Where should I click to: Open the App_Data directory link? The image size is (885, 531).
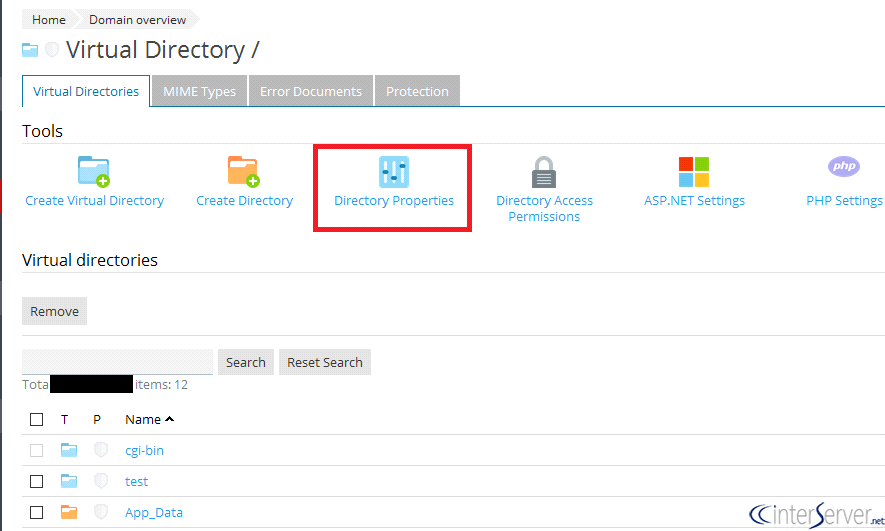pyautogui.click(x=154, y=512)
